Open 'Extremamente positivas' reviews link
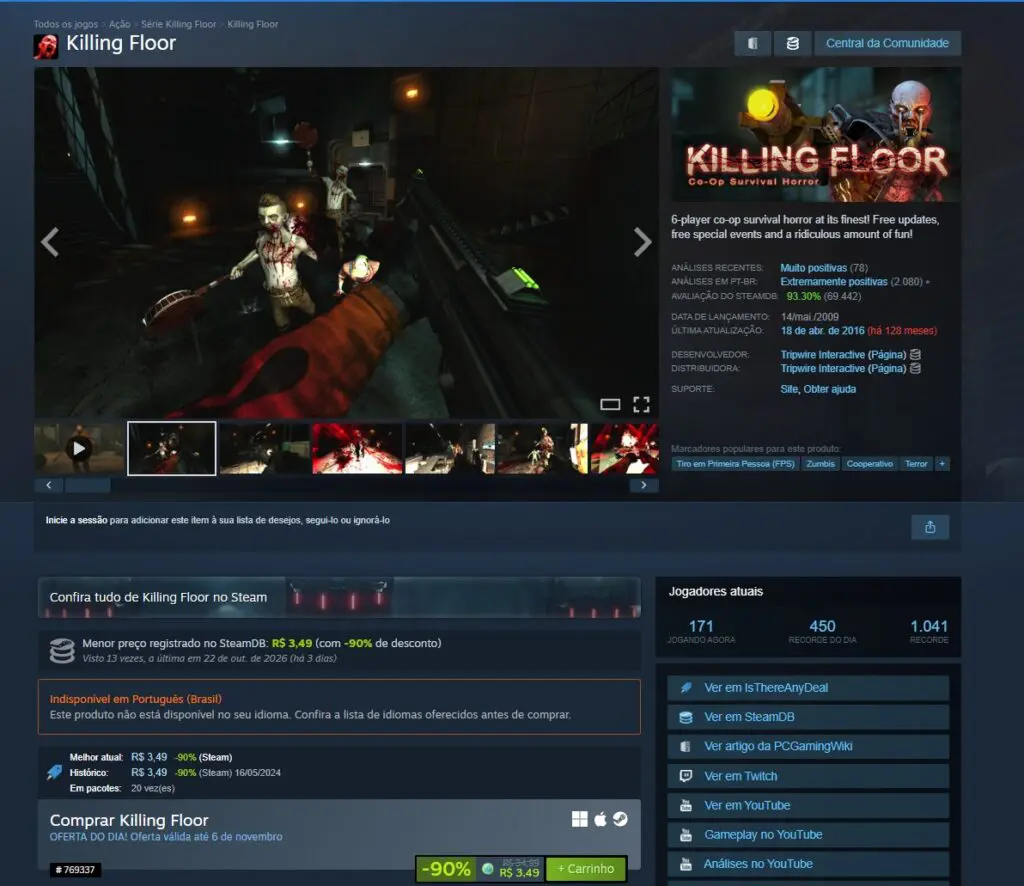This screenshot has height=886, width=1024. tap(833, 282)
